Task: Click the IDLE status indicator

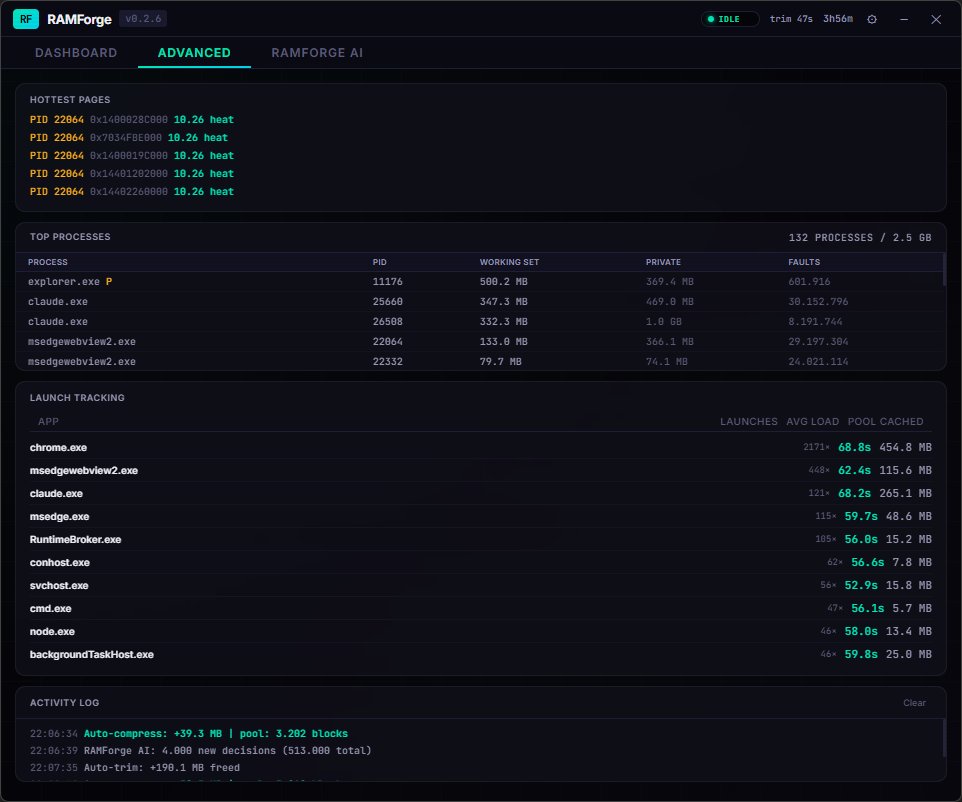Action: coord(730,19)
